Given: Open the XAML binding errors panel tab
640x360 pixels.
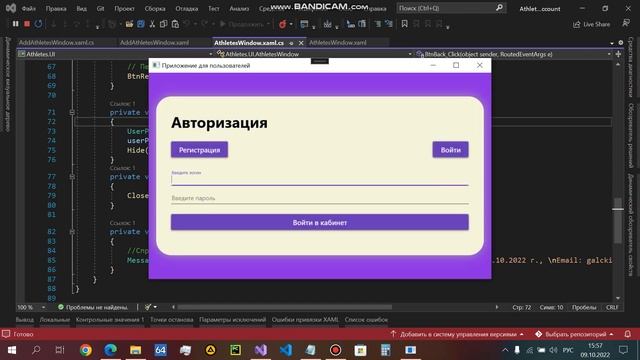Looking at the screenshot, I should pos(305,320).
